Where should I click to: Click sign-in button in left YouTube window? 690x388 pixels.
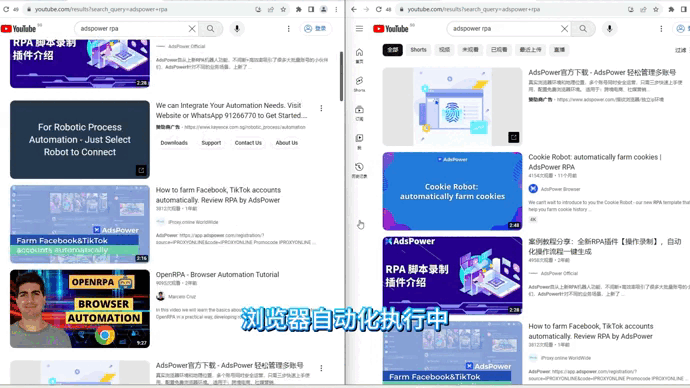[x=316, y=29]
